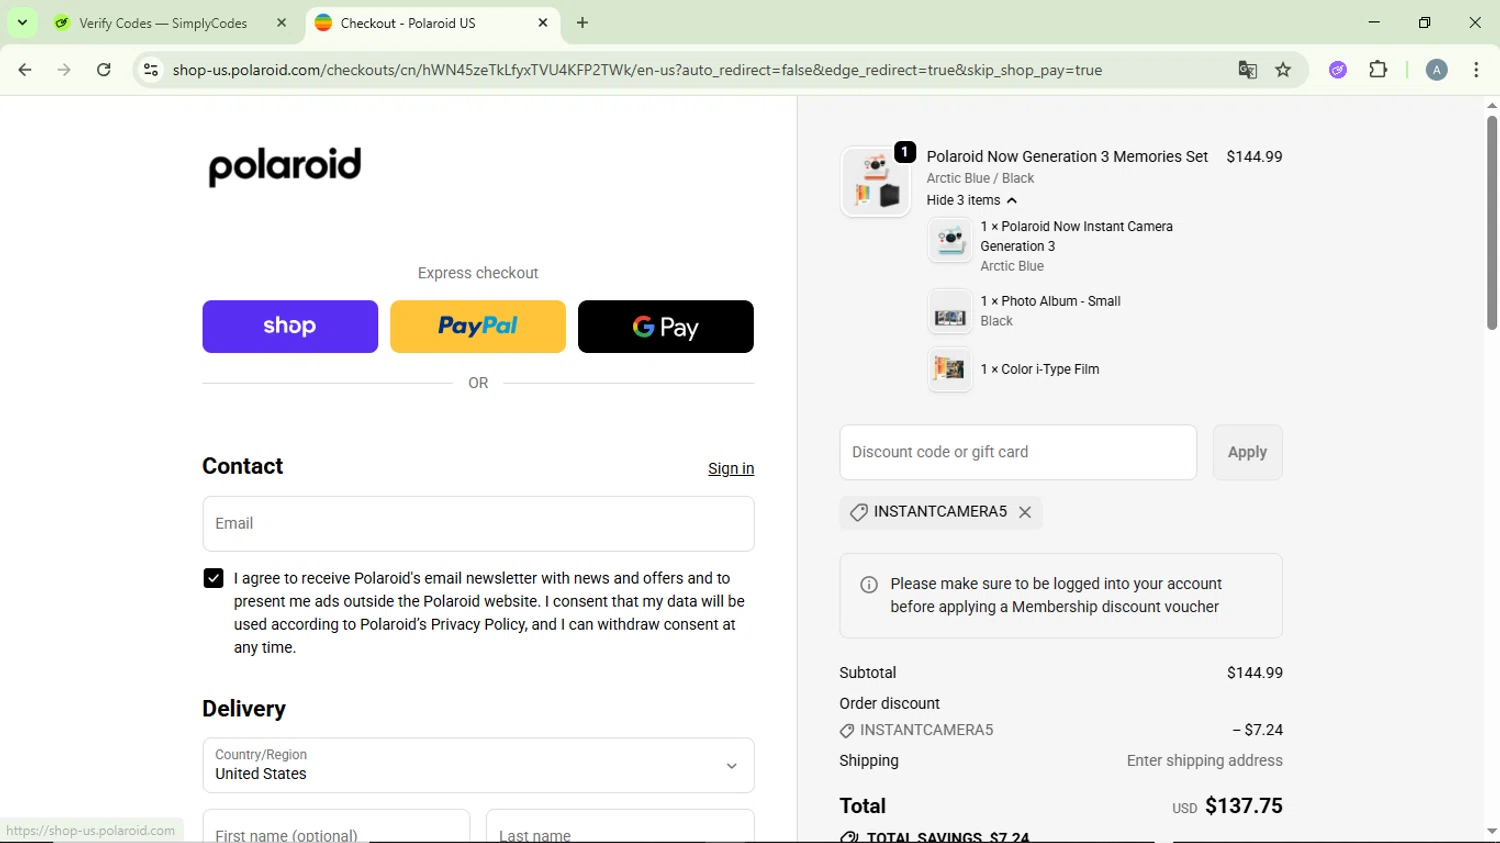Image resolution: width=1500 pixels, height=843 pixels.
Task: Click the Polaroid Now Generation 3 Memories Set title
Action: pos(1067,157)
